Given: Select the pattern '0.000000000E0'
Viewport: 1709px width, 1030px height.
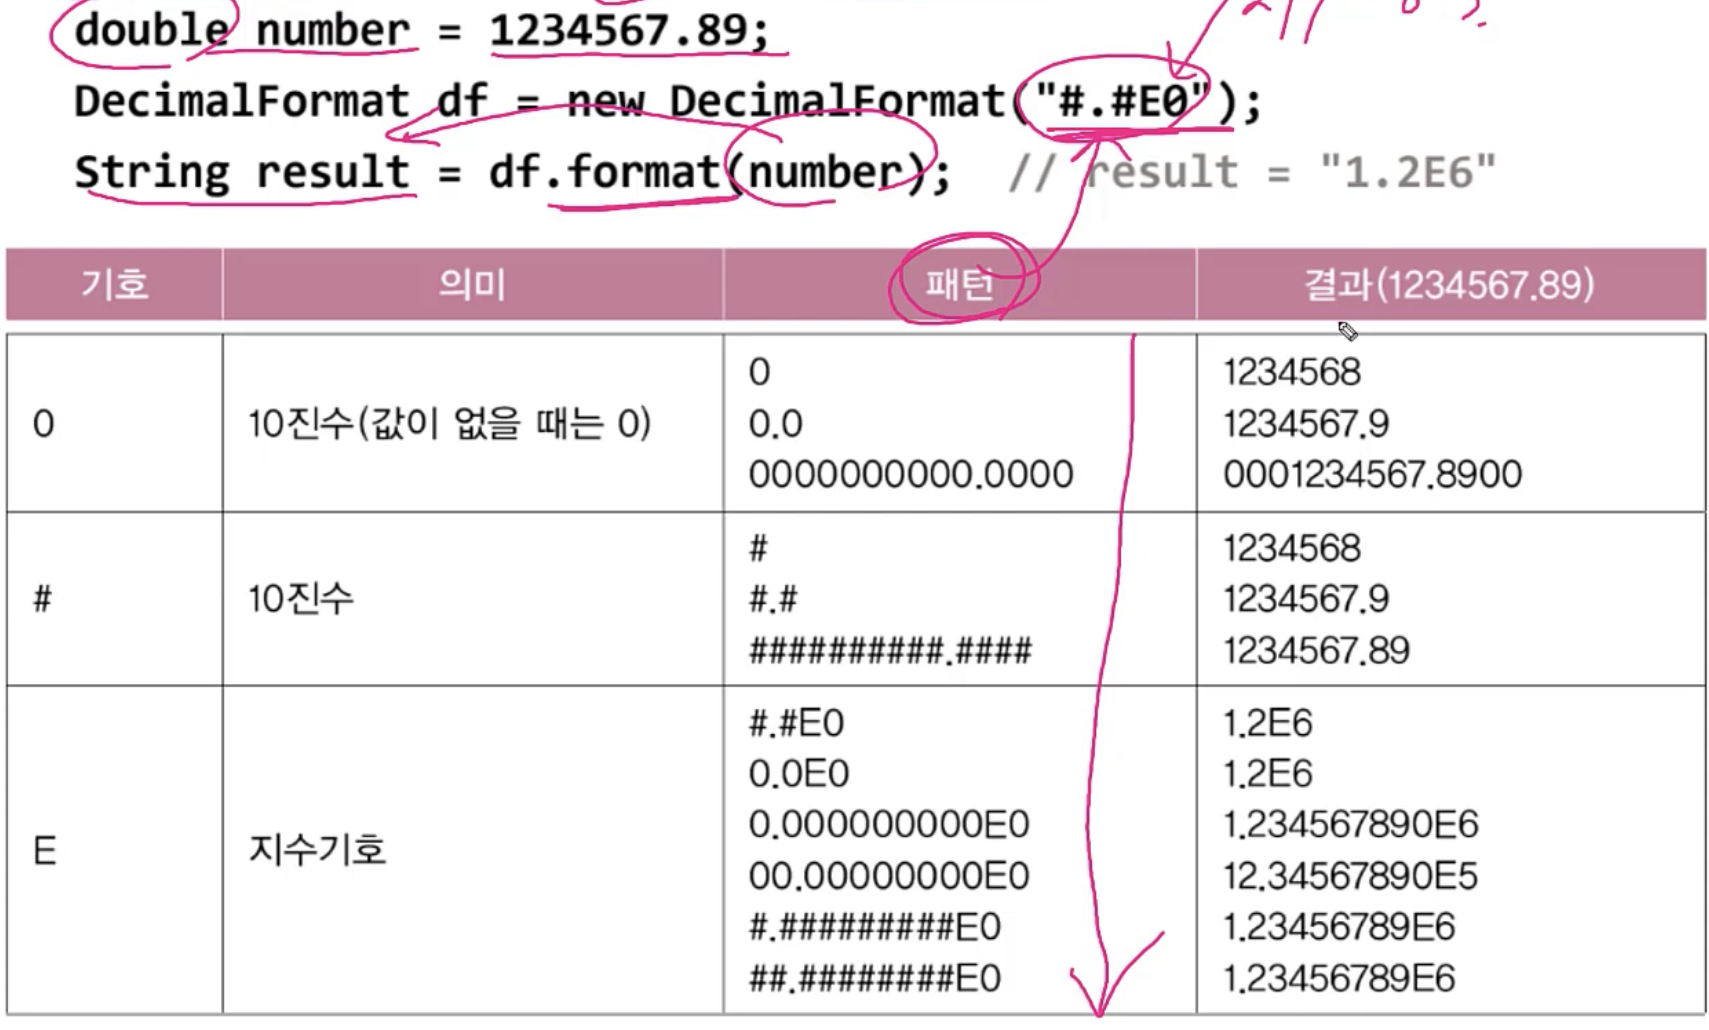Looking at the screenshot, I should click(x=889, y=825).
